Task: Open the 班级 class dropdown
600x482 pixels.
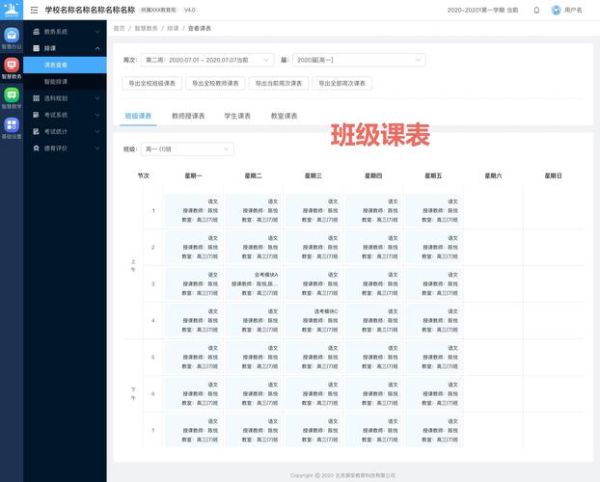Action: coord(188,149)
